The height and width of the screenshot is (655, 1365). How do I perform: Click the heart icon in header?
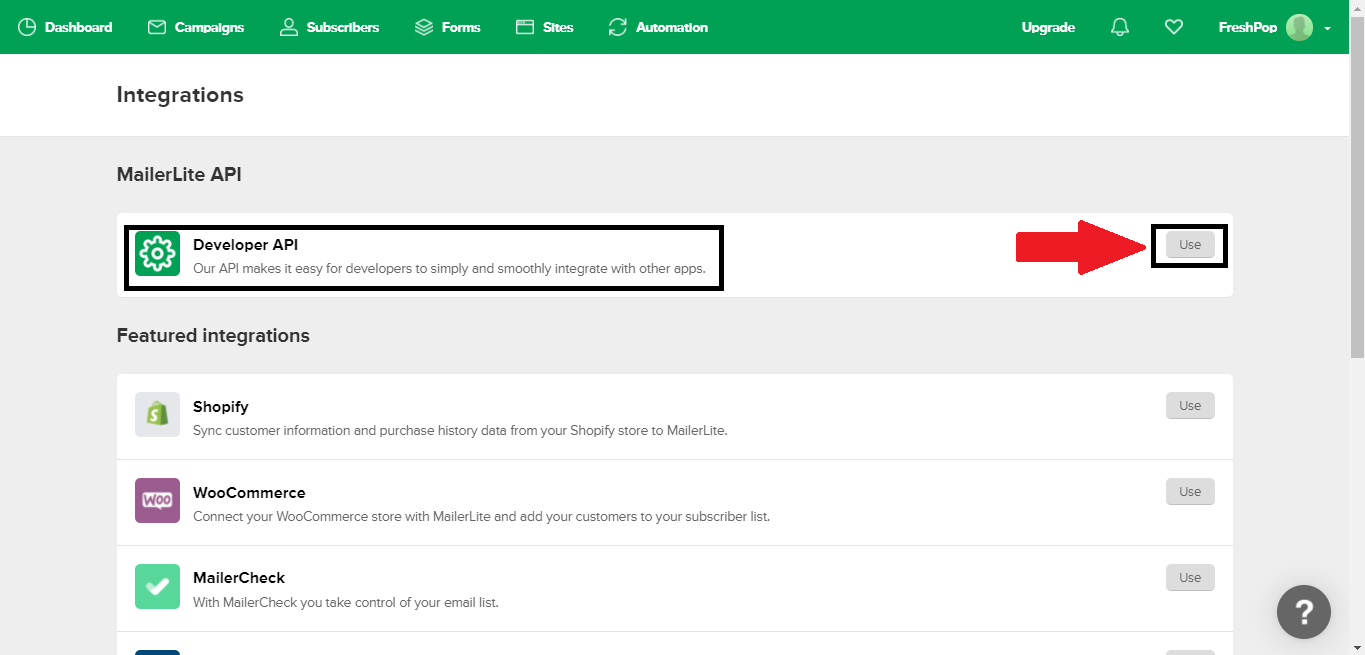coord(1174,27)
